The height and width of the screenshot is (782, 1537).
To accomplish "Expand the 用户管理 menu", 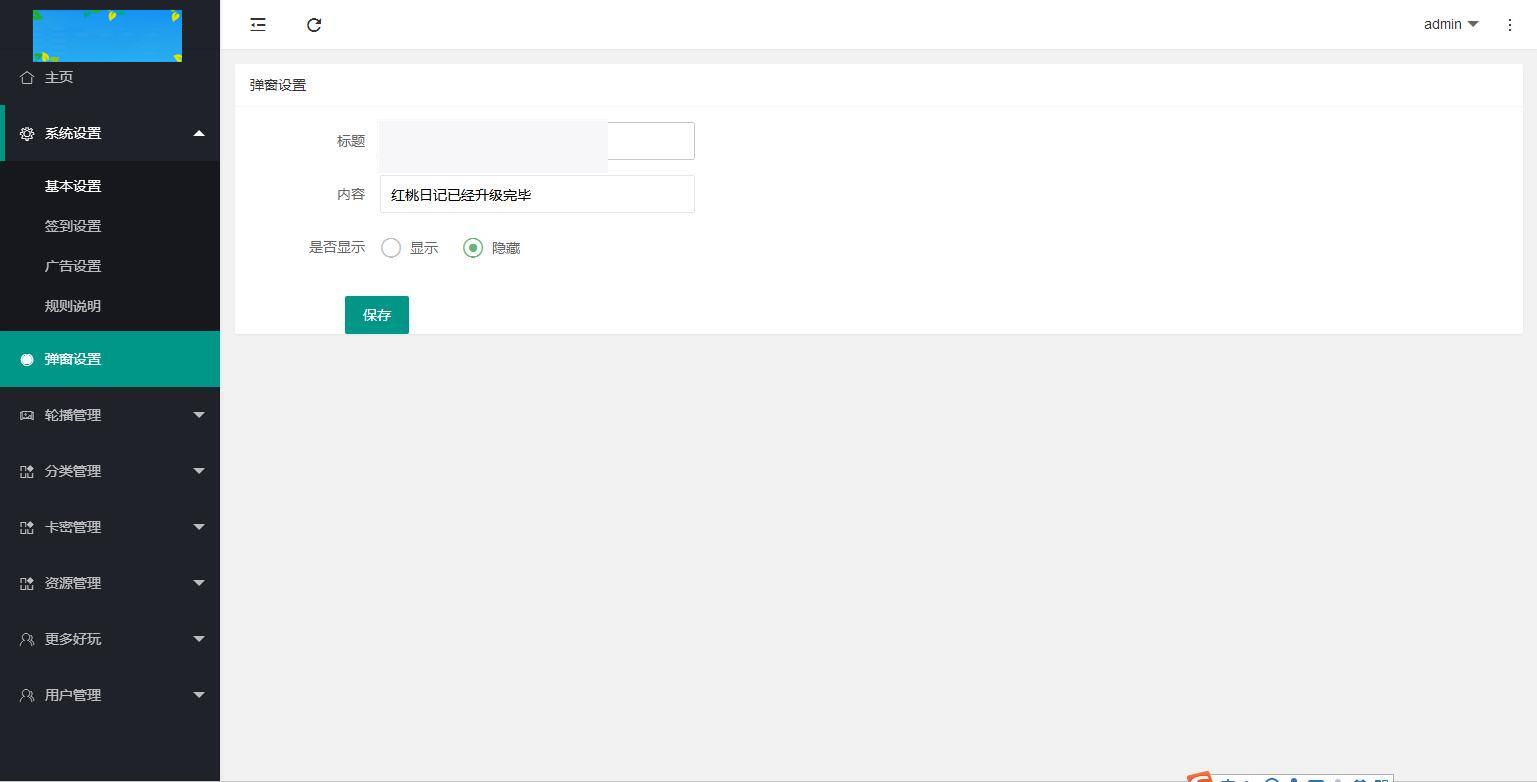I will (110, 695).
